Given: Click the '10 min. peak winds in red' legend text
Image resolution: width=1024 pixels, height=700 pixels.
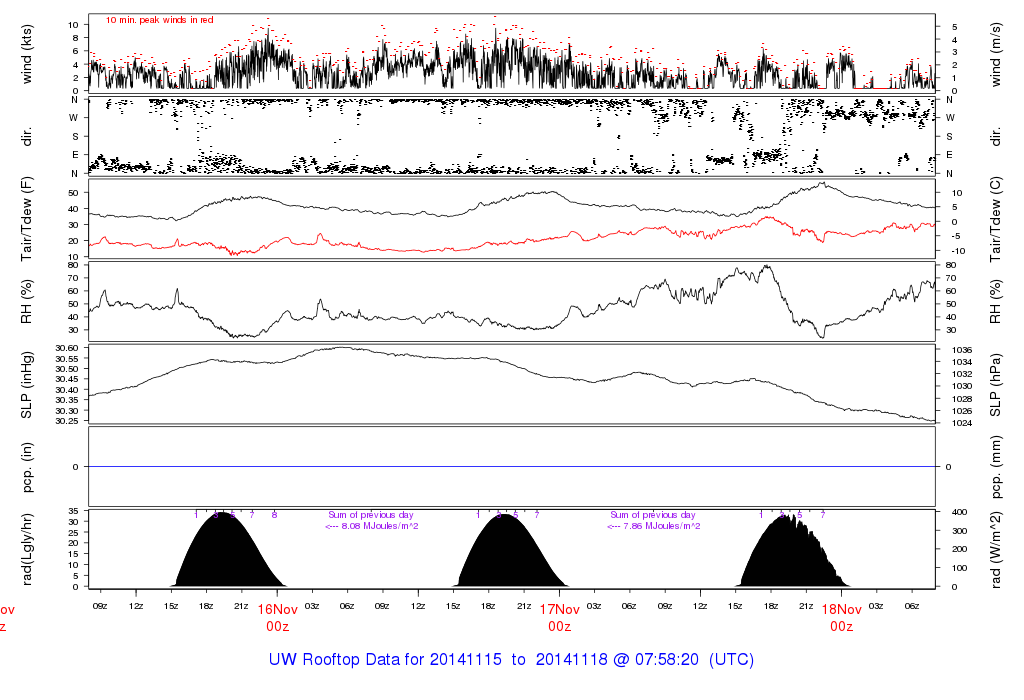Looking at the screenshot, I should [x=160, y=19].
